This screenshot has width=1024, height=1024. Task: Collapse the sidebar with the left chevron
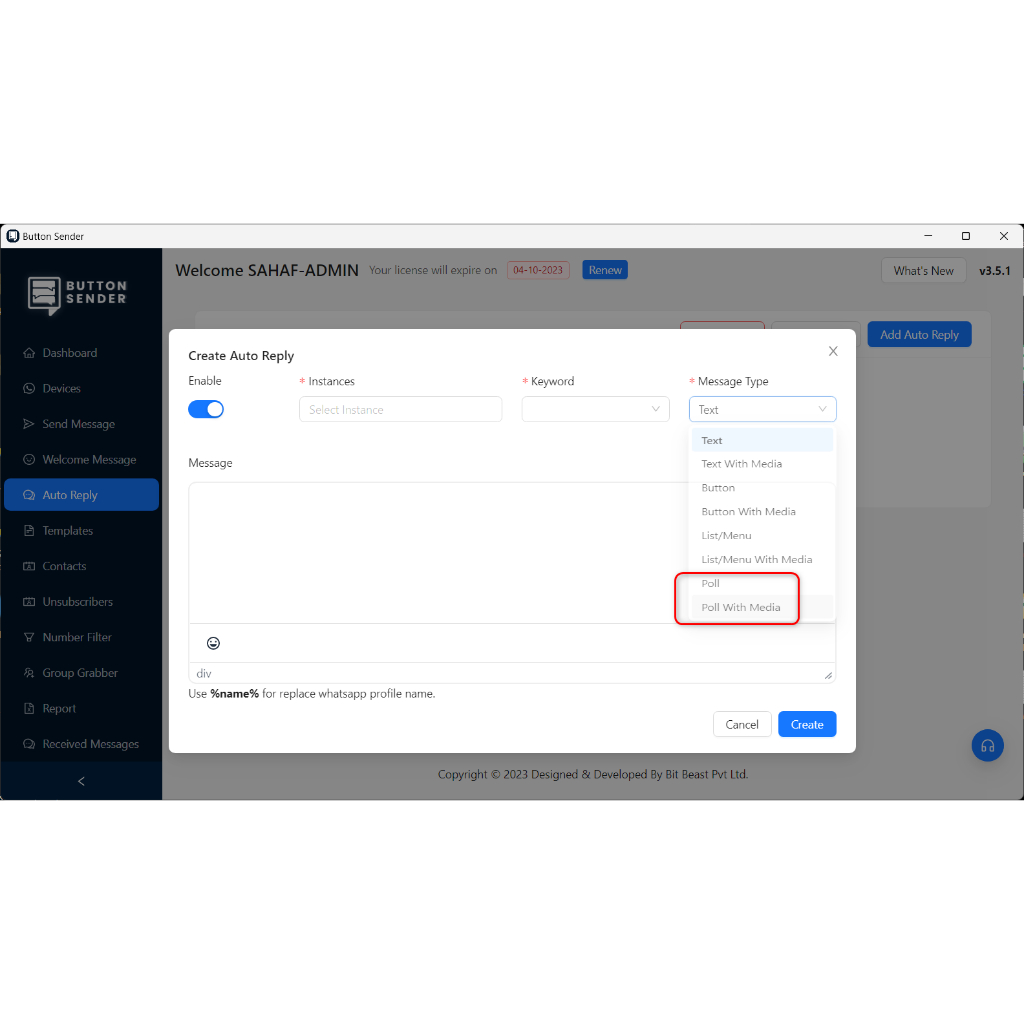[x=81, y=781]
